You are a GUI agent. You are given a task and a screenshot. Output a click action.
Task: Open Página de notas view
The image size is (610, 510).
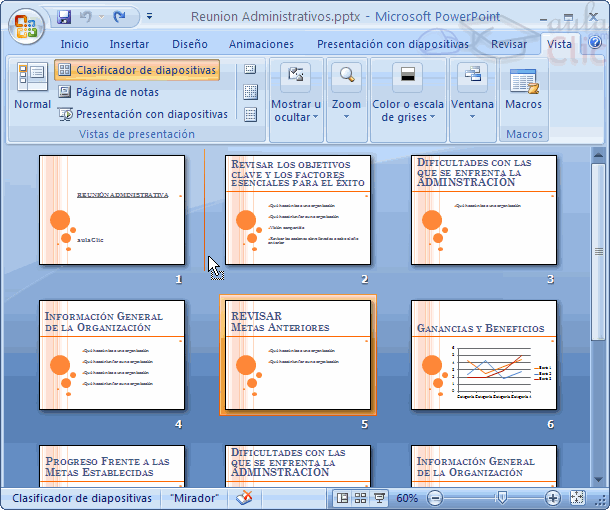tap(109, 92)
